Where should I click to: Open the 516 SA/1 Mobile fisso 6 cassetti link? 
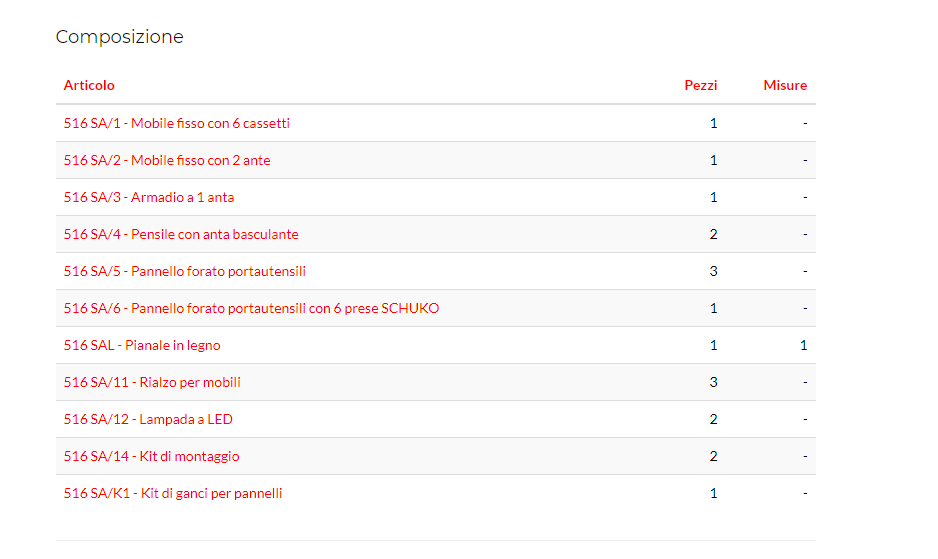pos(177,123)
